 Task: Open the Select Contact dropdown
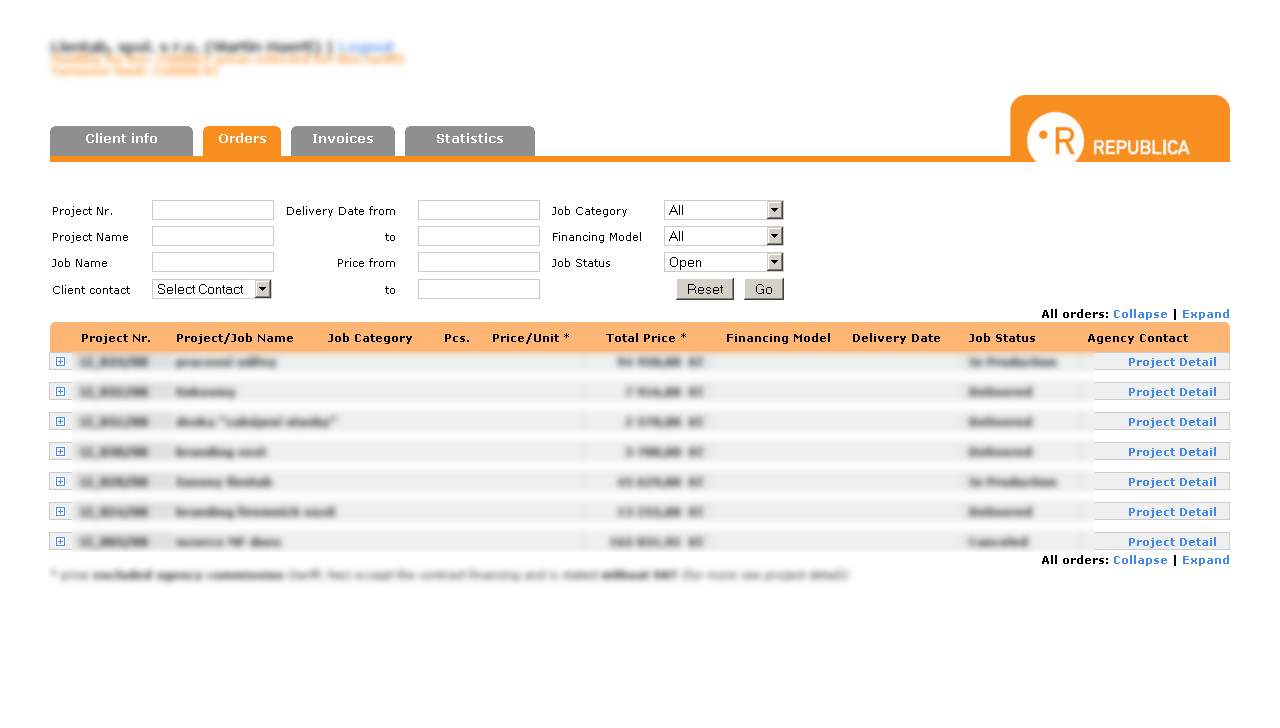pos(212,289)
